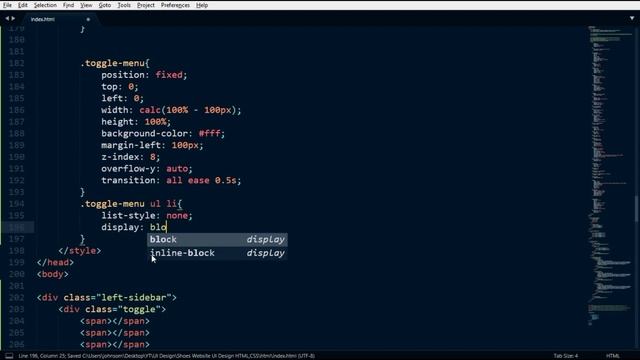Click line number 194 in gutter
Image resolution: width=640 pixels, height=360 pixels.
pyautogui.click(x=17, y=204)
